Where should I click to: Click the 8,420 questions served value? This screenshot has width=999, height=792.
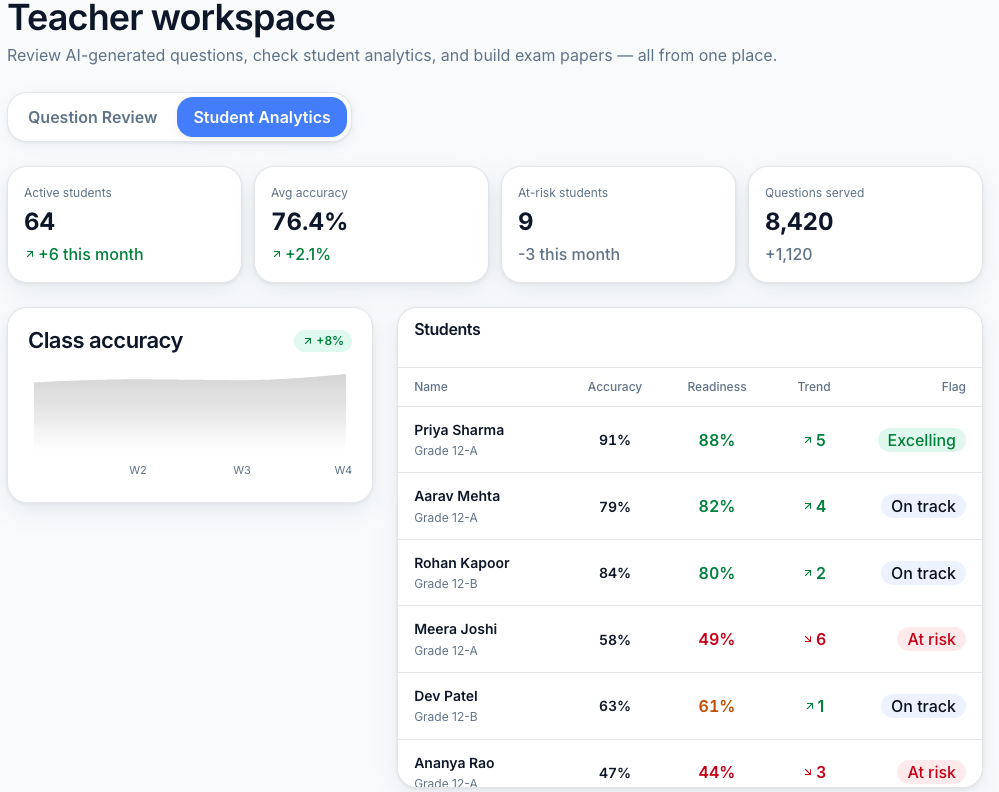[799, 222]
